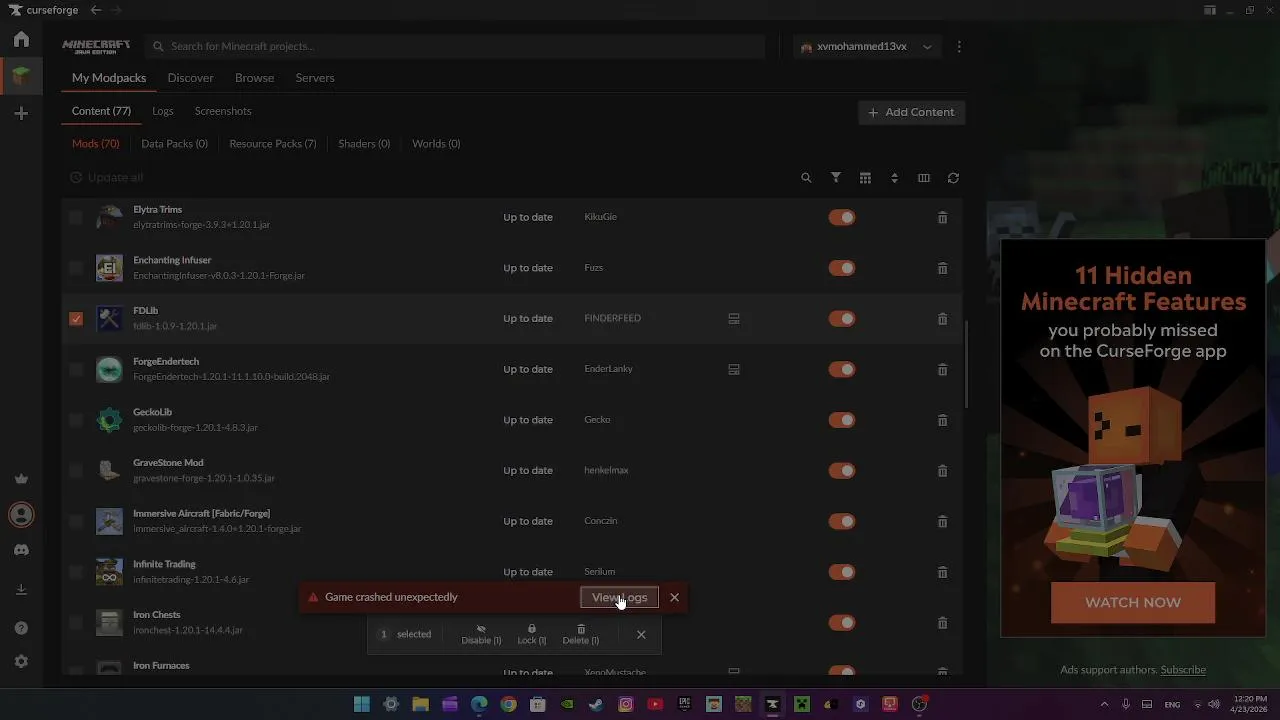Open Steam from the taskbar
The width and height of the screenshot is (1280, 720).
pos(596,704)
